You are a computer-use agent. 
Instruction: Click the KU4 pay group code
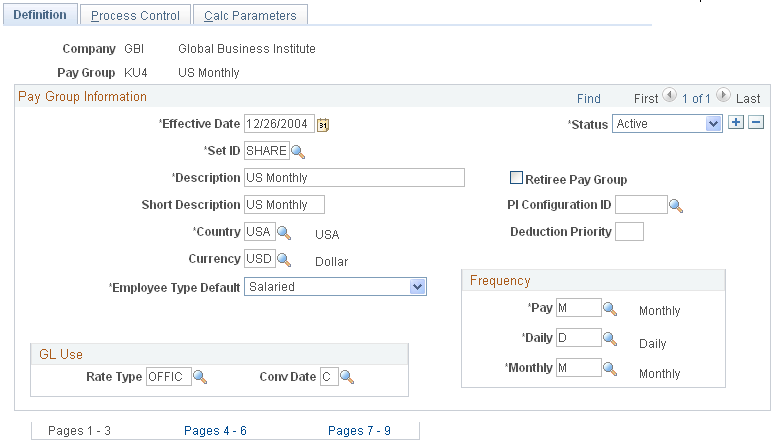tap(136, 73)
